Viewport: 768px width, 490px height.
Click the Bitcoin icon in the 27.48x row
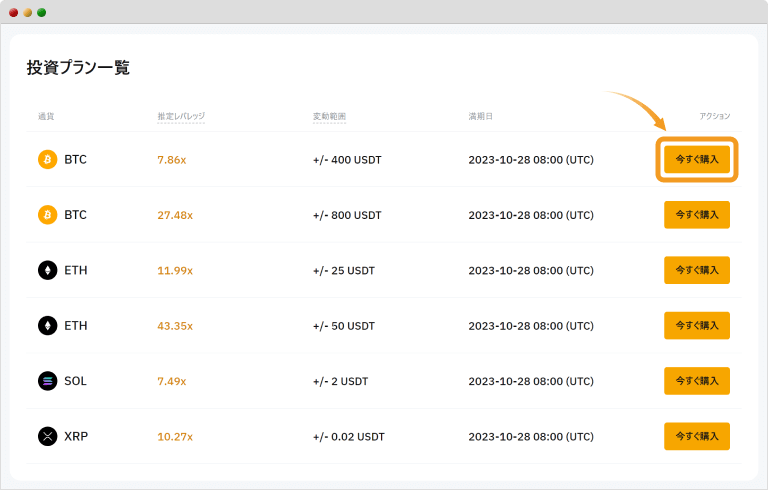pos(48,215)
